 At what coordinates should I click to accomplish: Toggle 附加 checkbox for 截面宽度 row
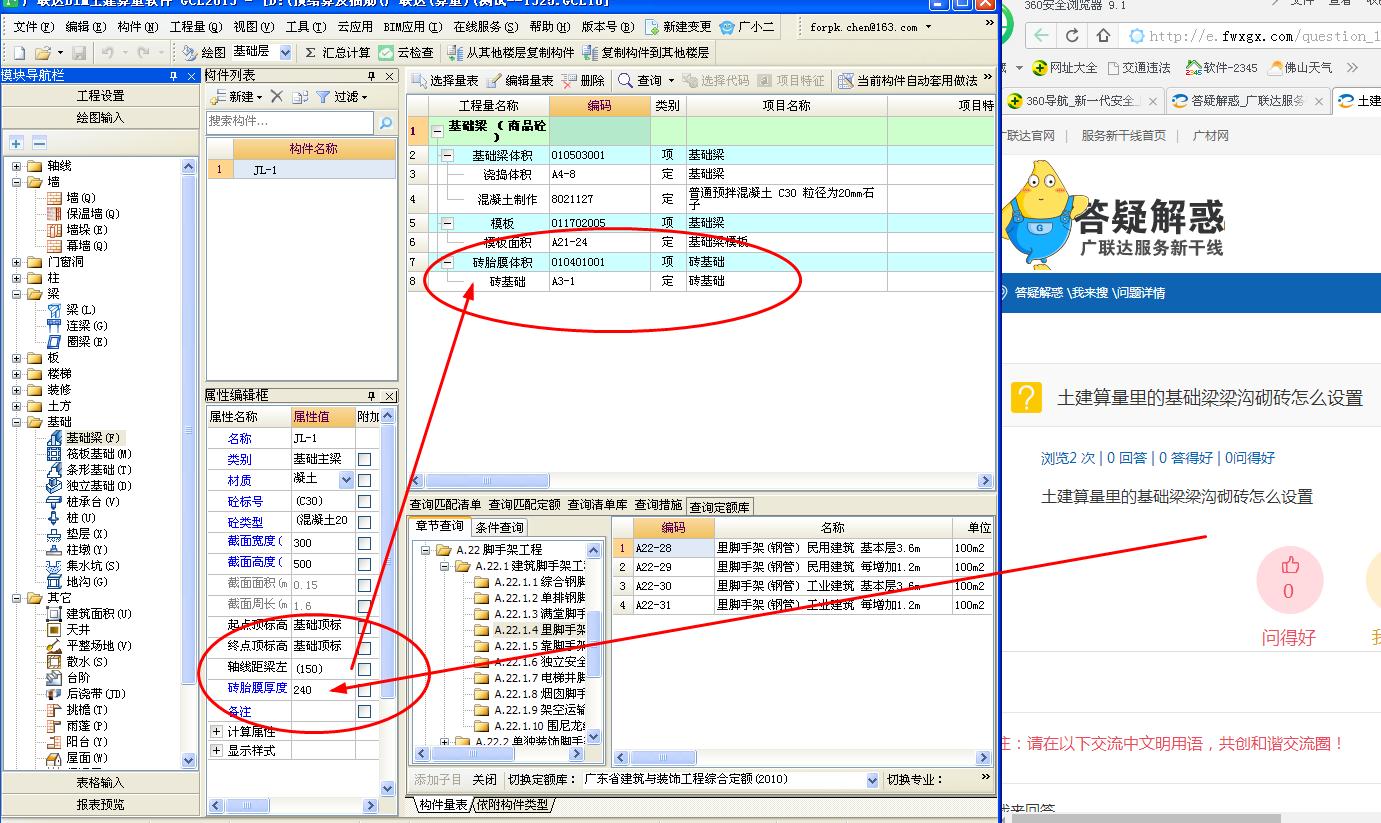(365, 542)
